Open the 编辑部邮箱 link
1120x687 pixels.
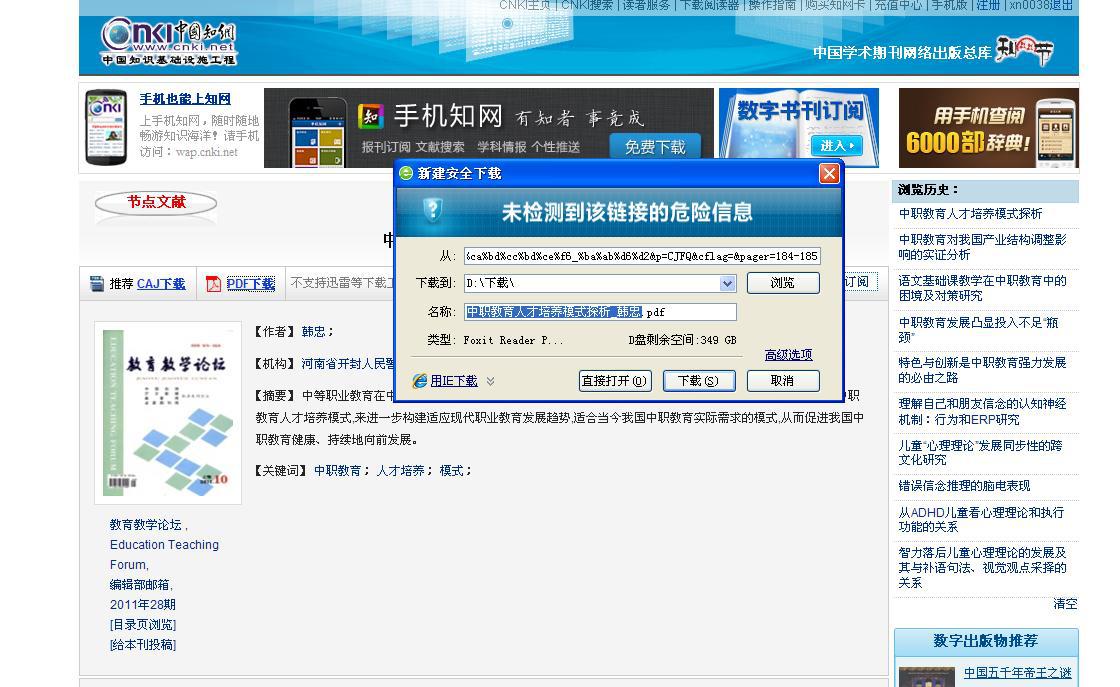(140, 585)
